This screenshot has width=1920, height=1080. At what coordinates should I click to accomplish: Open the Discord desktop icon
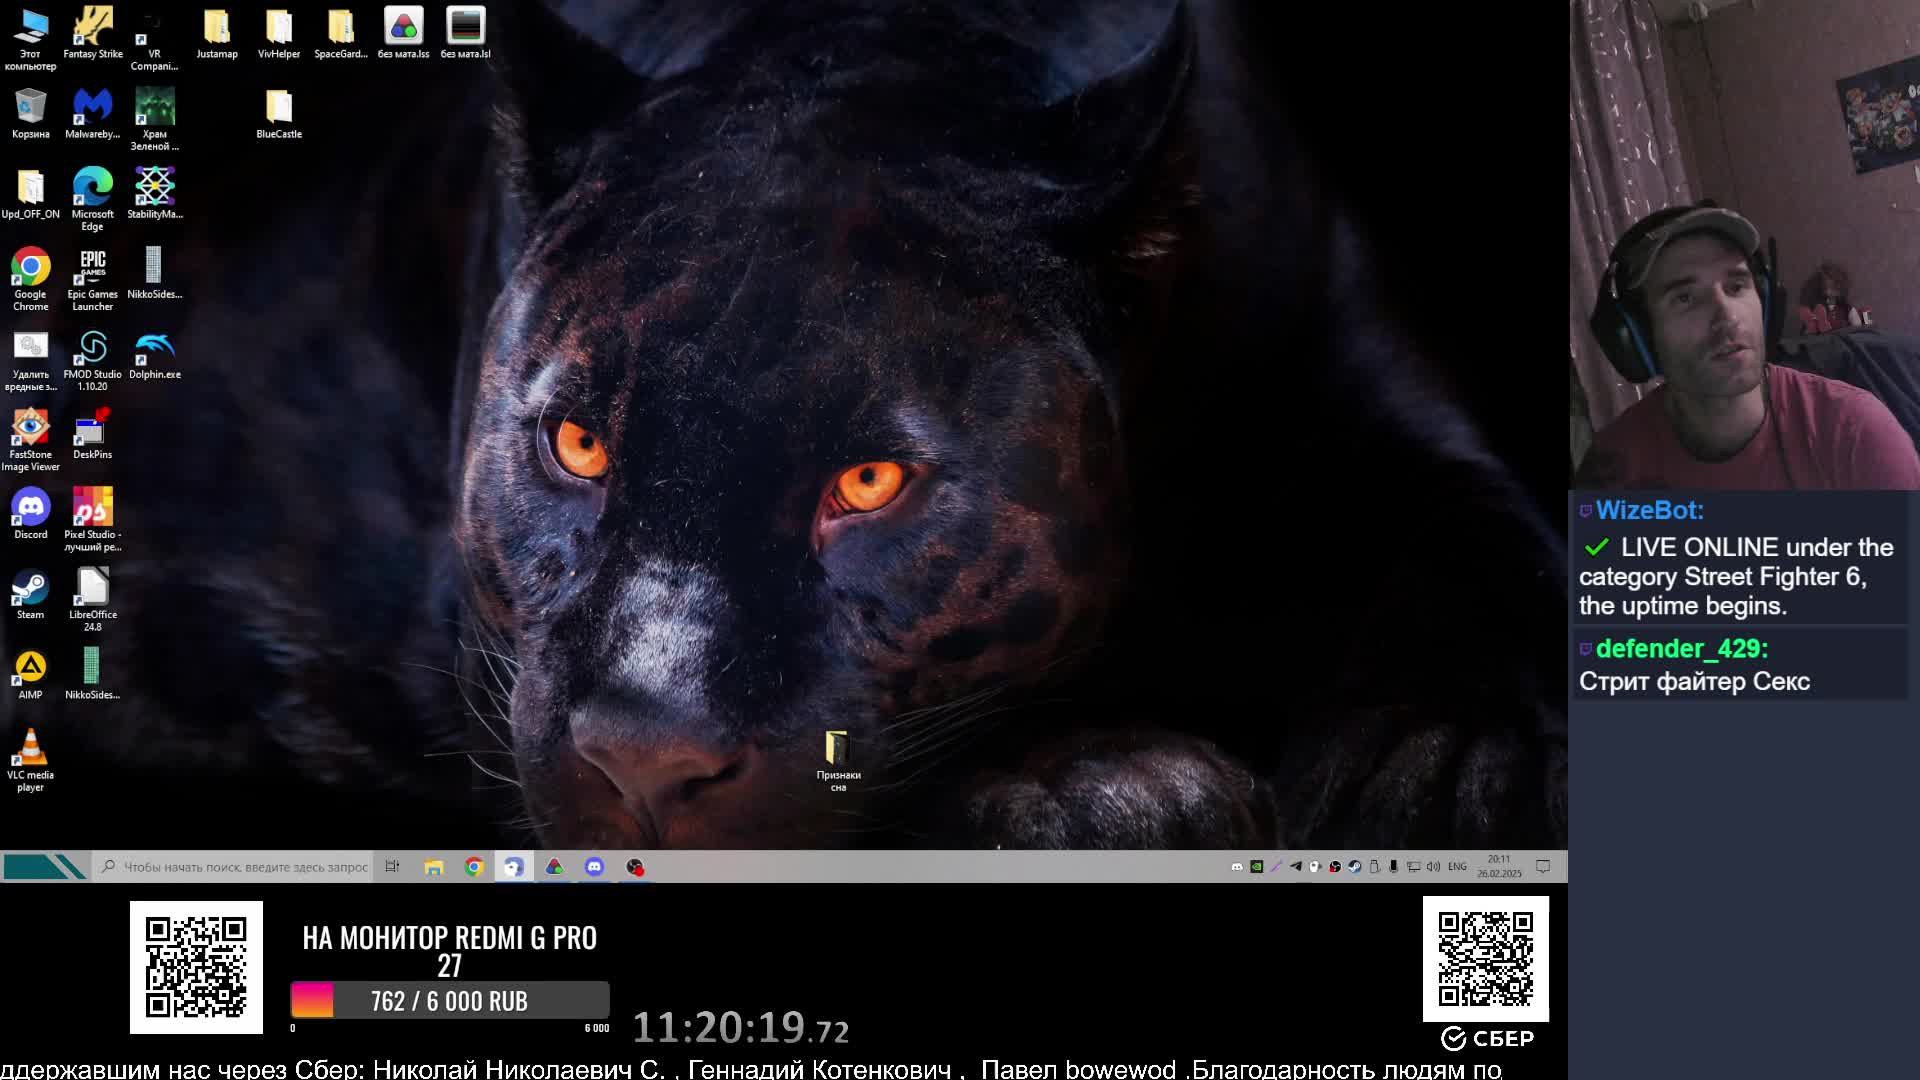(x=30, y=511)
